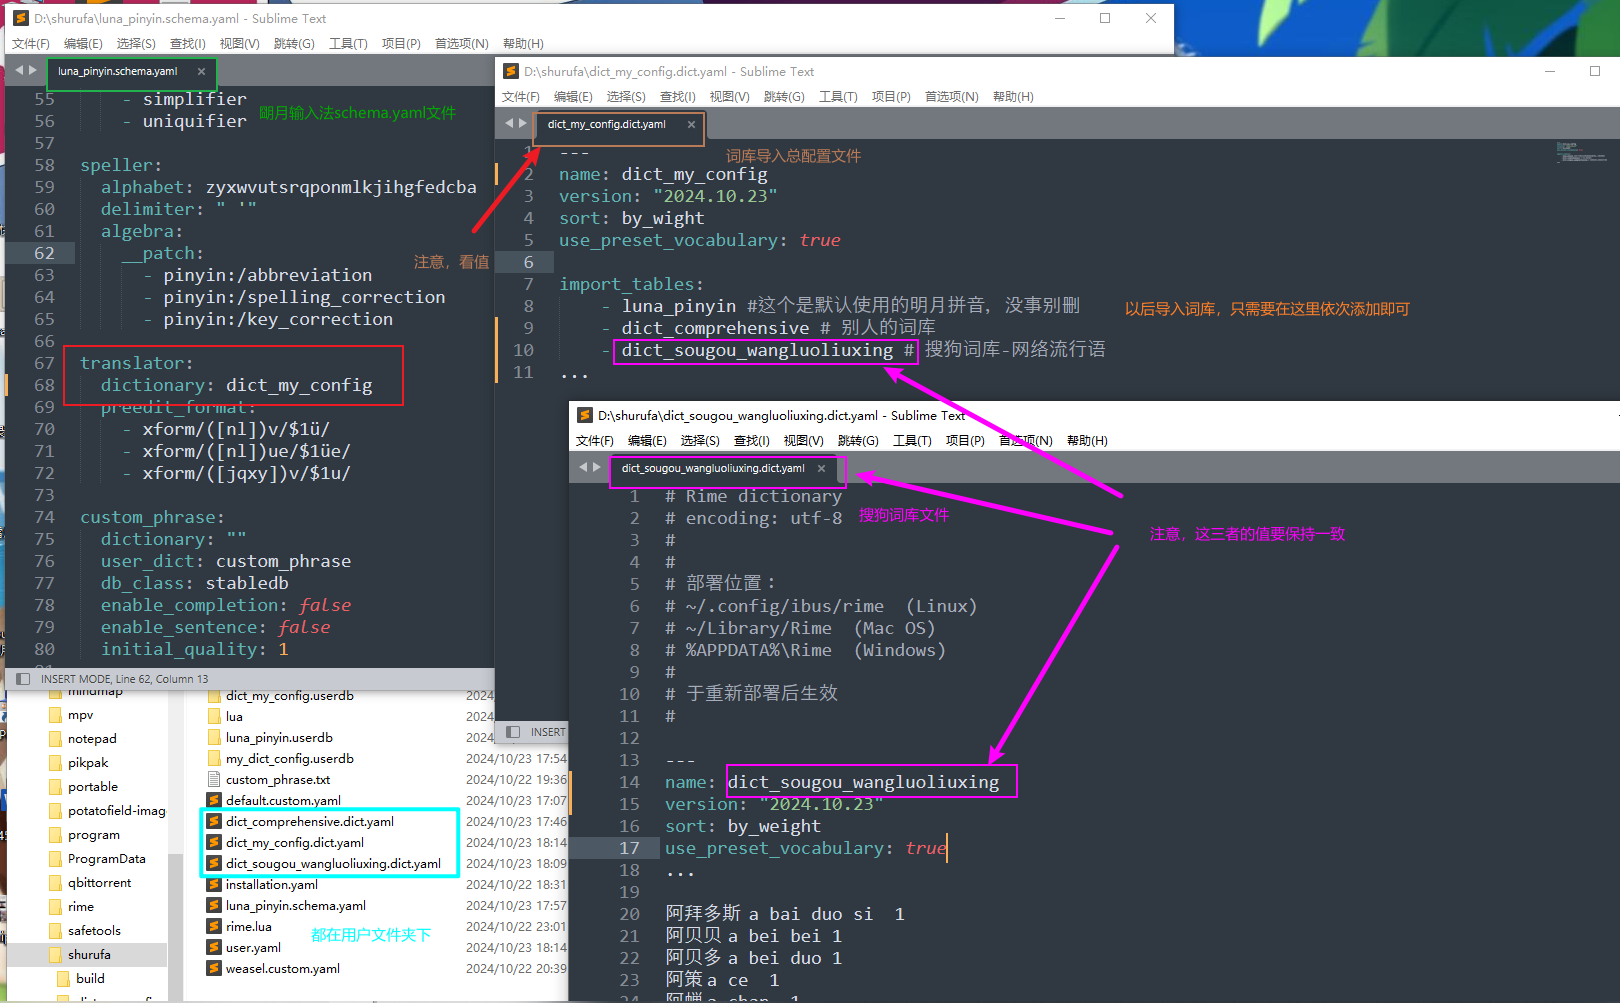Select installation.yaml in the file list
This screenshot has height=1003, width=1620.
click(271, 885)
